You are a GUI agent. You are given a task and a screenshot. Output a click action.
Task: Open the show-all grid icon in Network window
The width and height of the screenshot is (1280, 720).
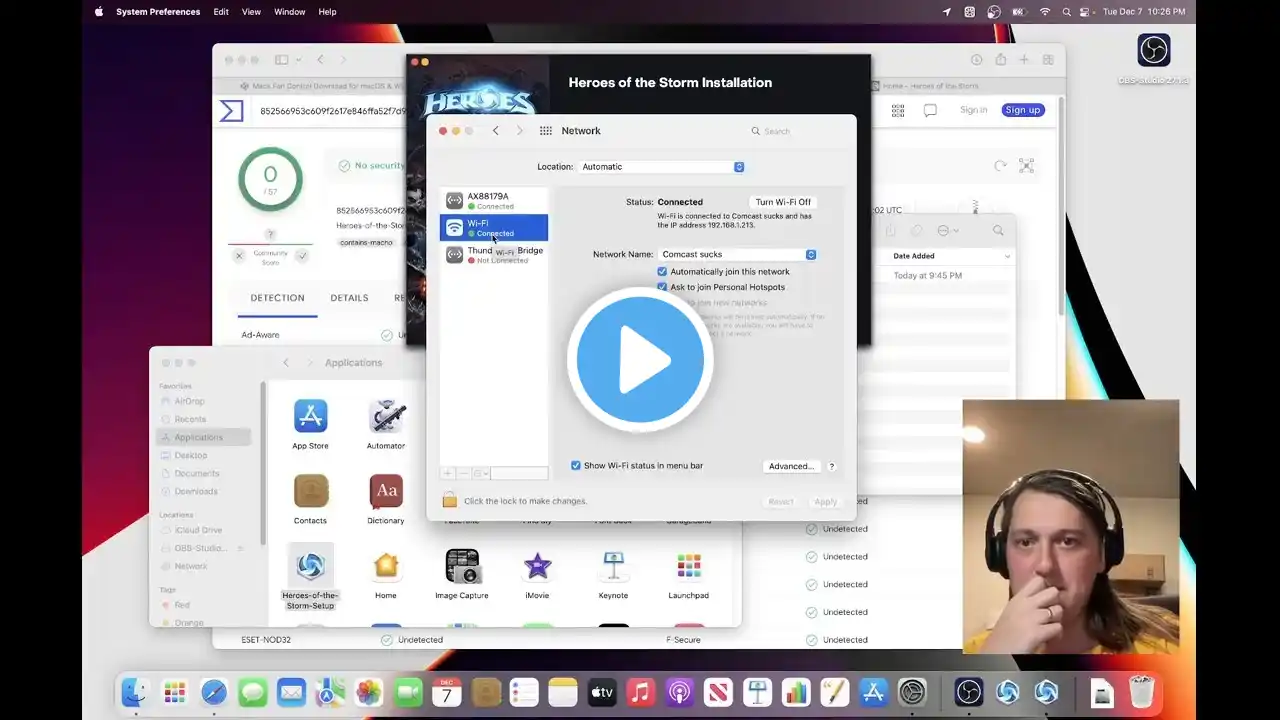546,131
